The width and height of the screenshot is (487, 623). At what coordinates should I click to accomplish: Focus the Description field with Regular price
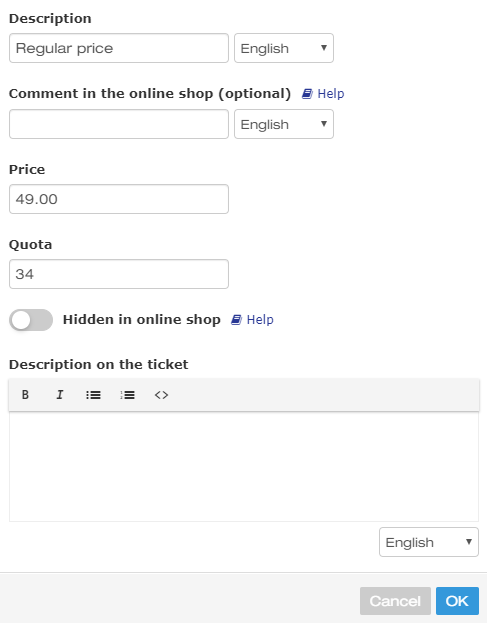(x=119, y=48)
